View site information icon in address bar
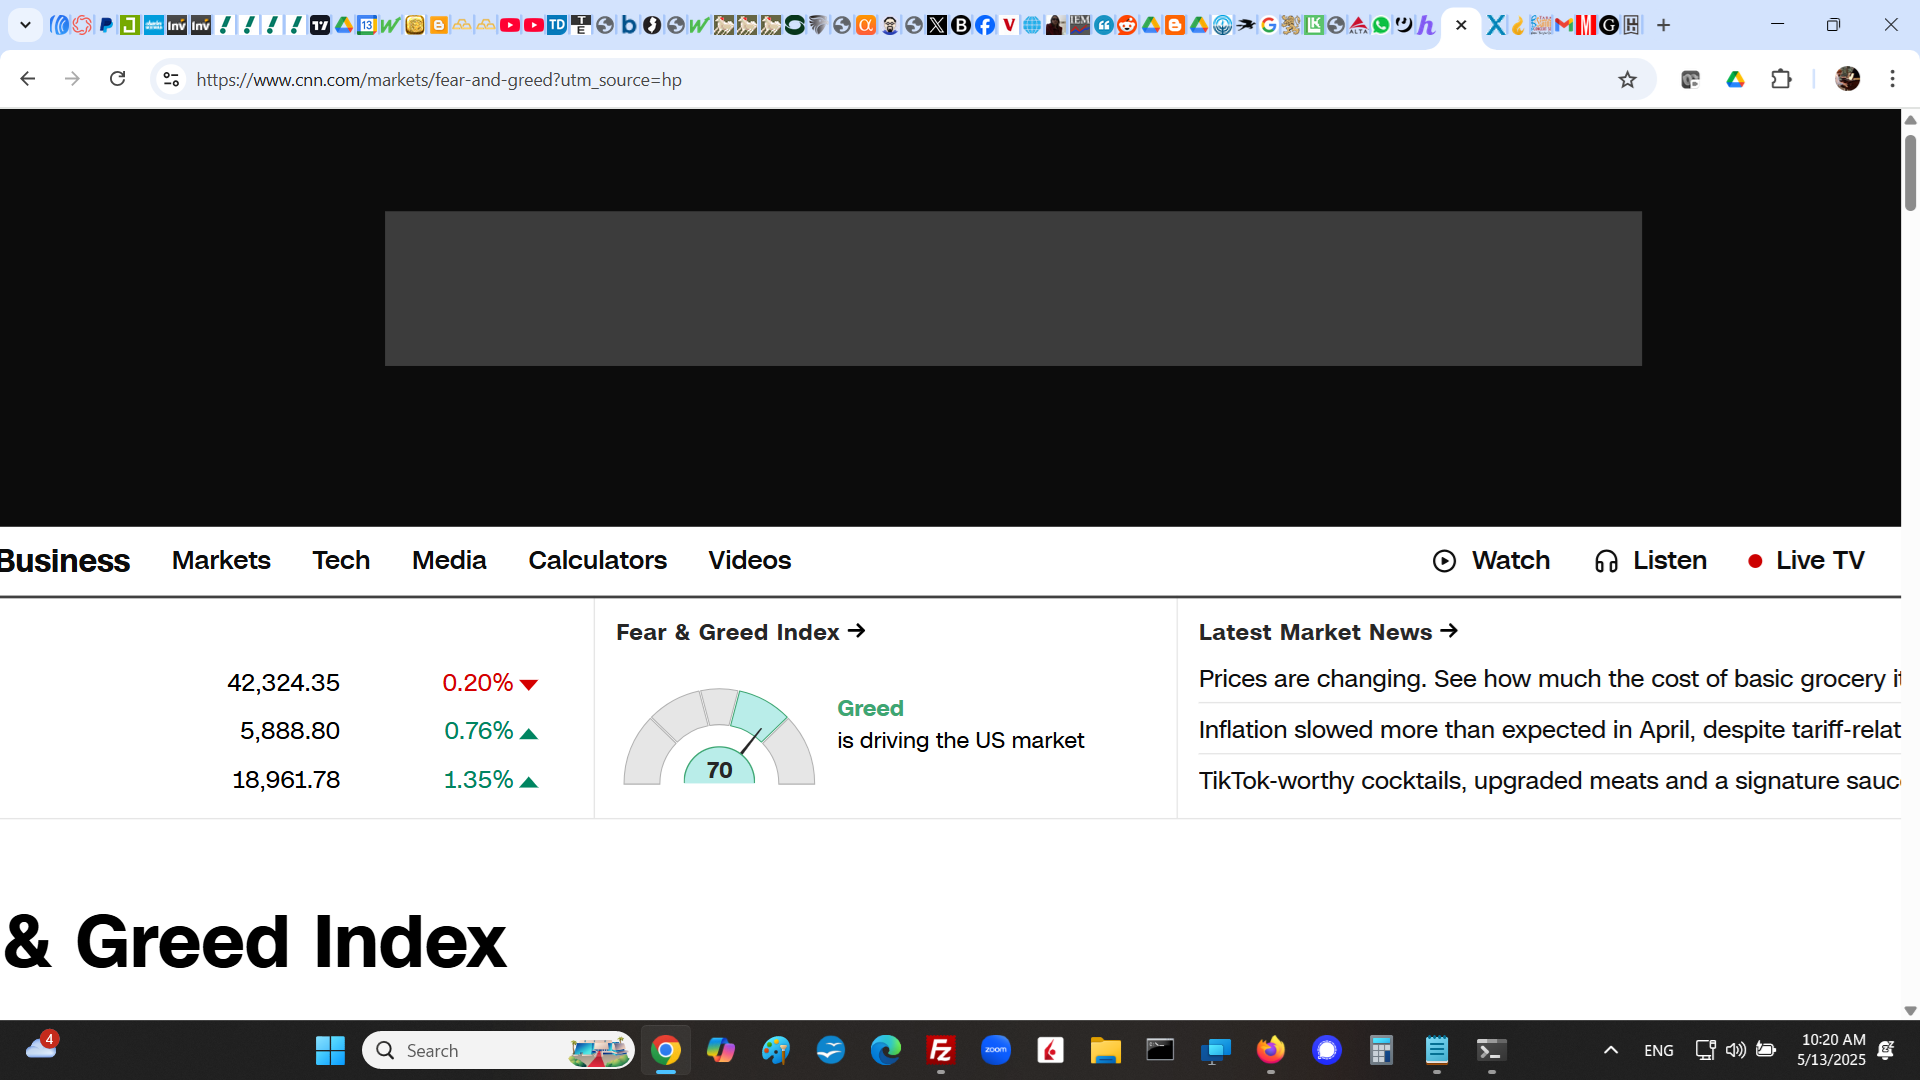The height and width of the screenshot is (1080, 1920). click(x=171, y=79)
